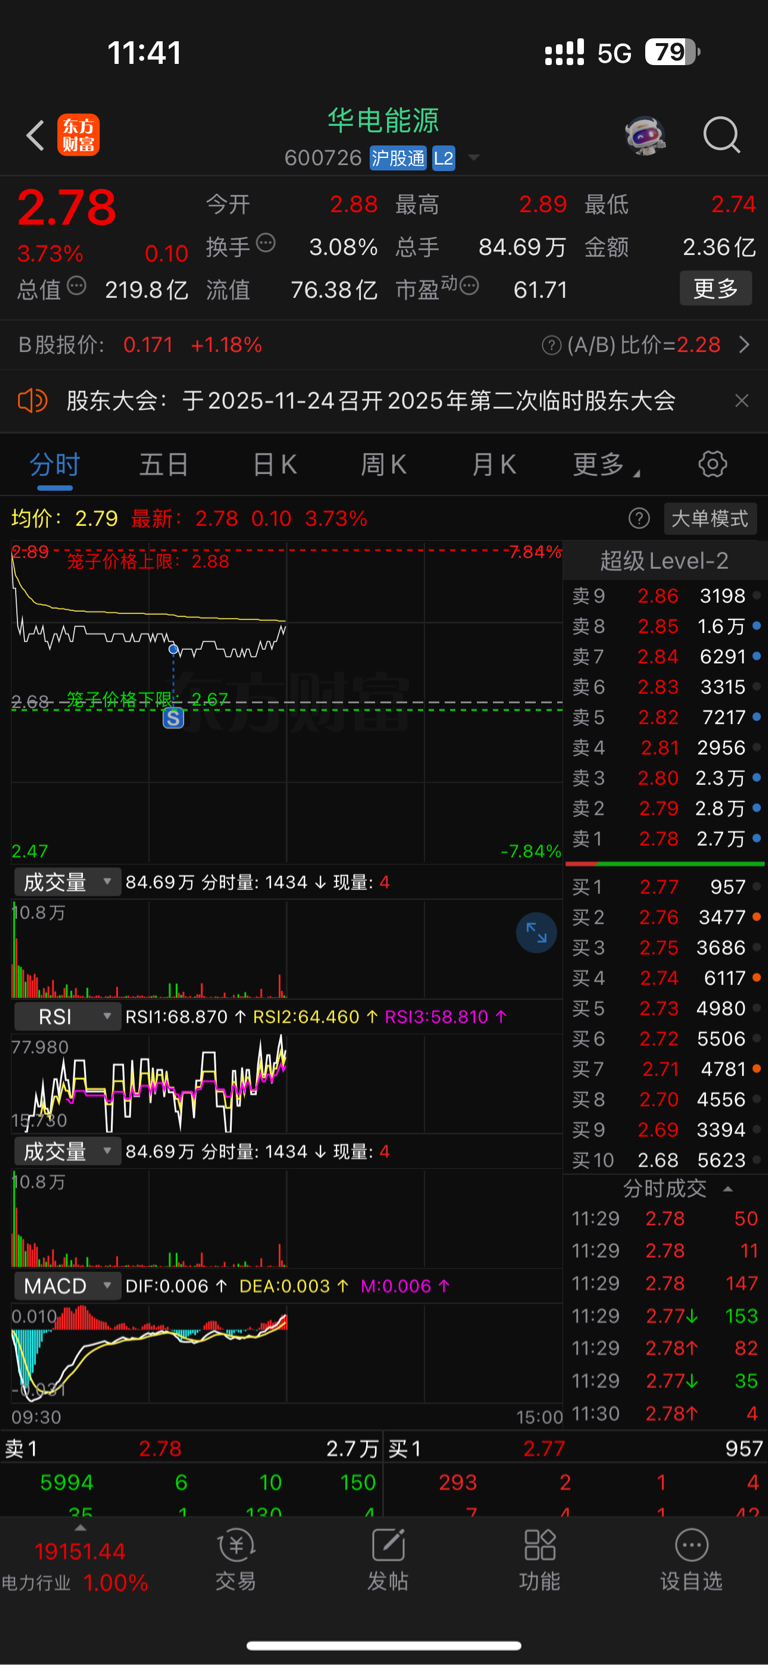768x1665 pixels.
Task: Tap the help icon beside 大单模式
Action: coord(639,518)
